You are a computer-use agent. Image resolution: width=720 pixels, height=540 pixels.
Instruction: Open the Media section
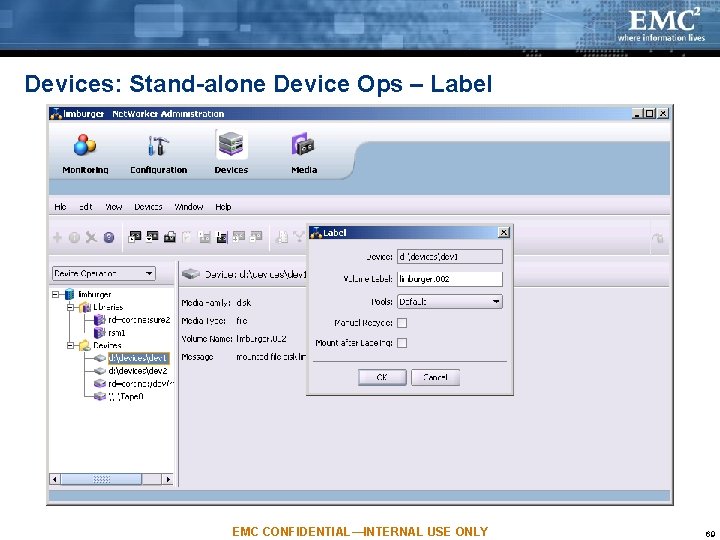[304, 154]
